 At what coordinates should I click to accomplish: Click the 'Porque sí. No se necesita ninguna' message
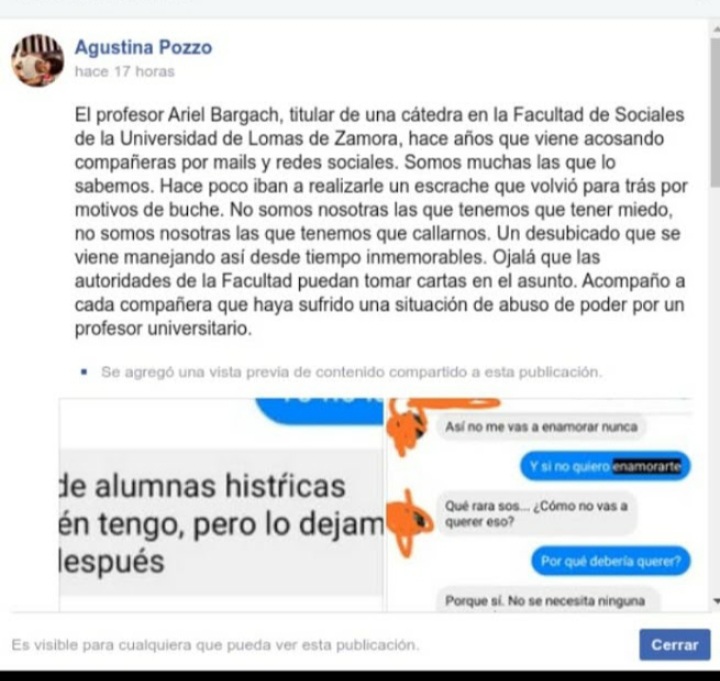[545, 600]
